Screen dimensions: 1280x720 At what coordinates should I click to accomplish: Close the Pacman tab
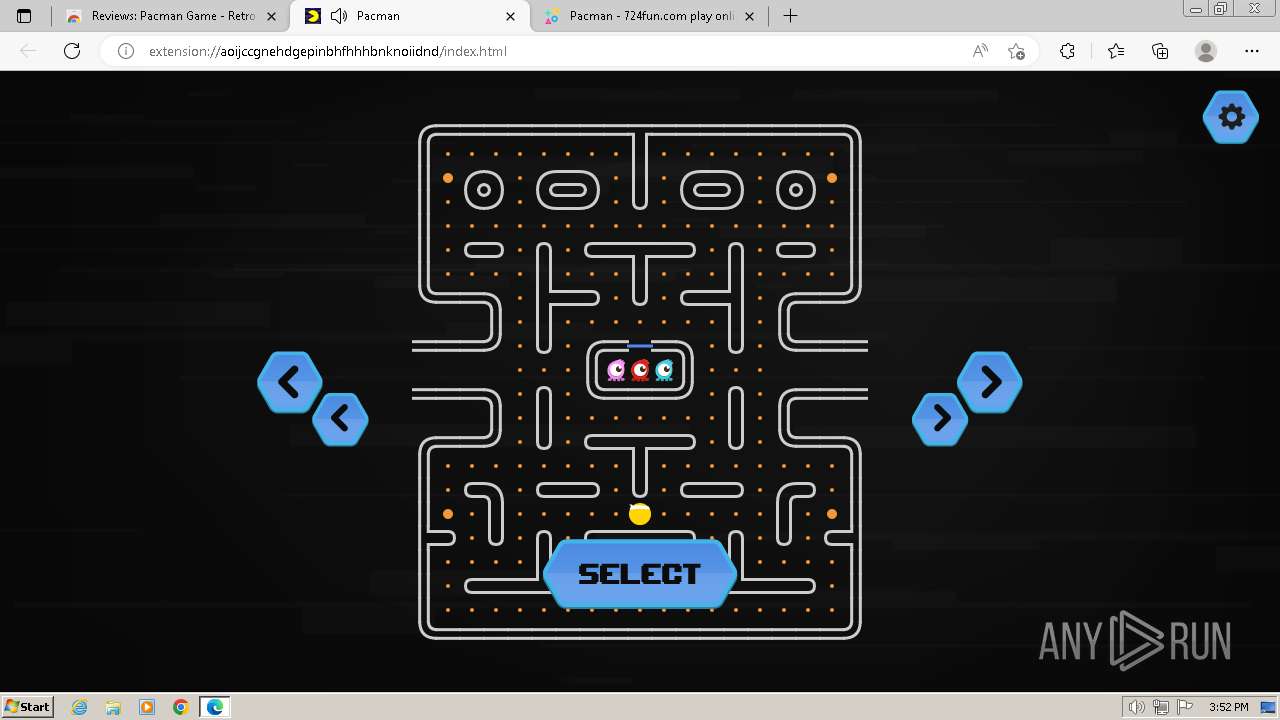point(511,16)
